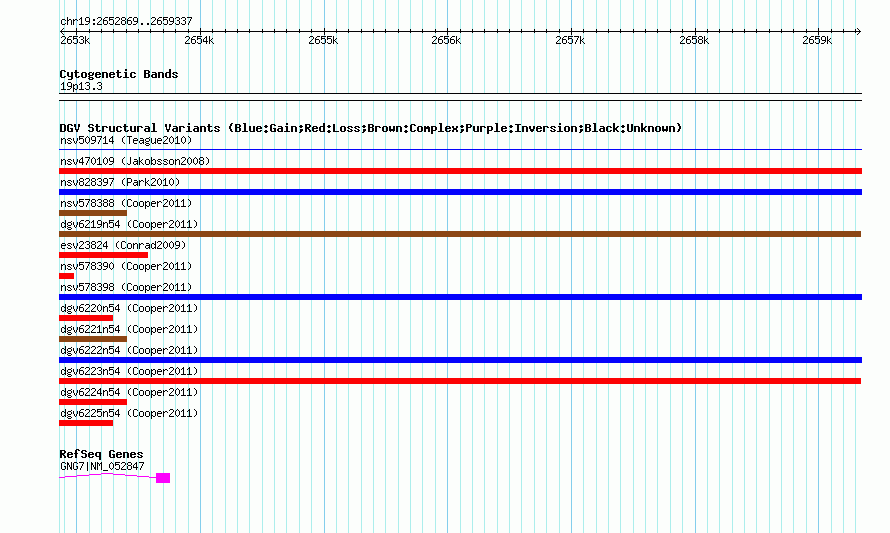Click the blue nsv578398 (Cooper2011) gain bar
The height and width of the screenshot is (533, 890).
(460, 297)
